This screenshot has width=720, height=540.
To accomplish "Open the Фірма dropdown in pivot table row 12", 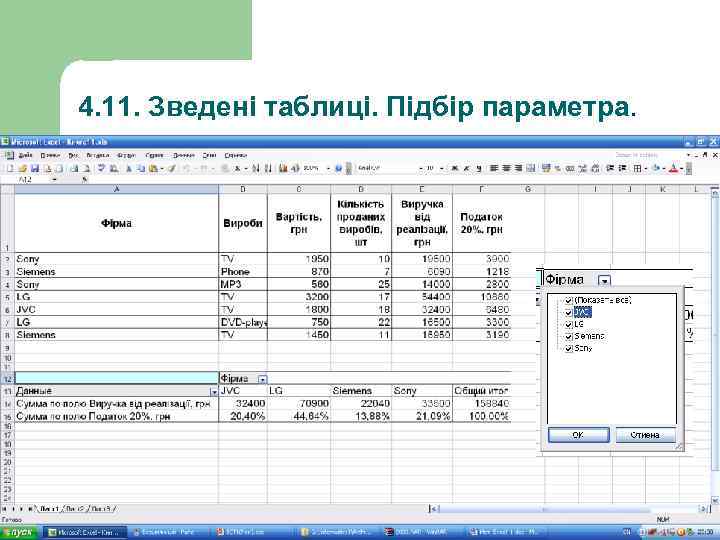I will pos(262,379).
